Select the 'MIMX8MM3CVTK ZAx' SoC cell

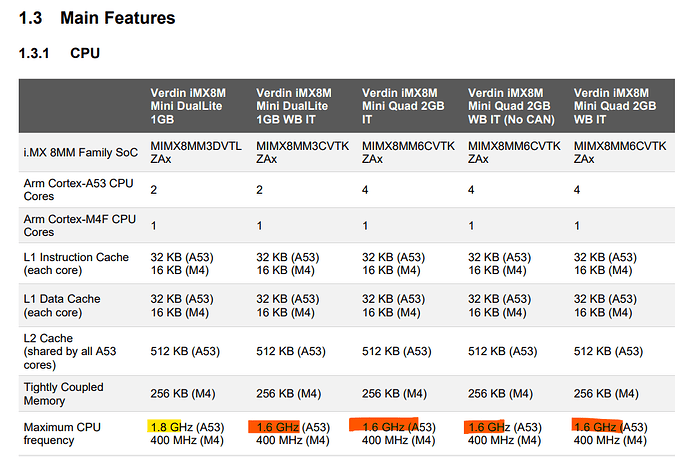(302, 152)
